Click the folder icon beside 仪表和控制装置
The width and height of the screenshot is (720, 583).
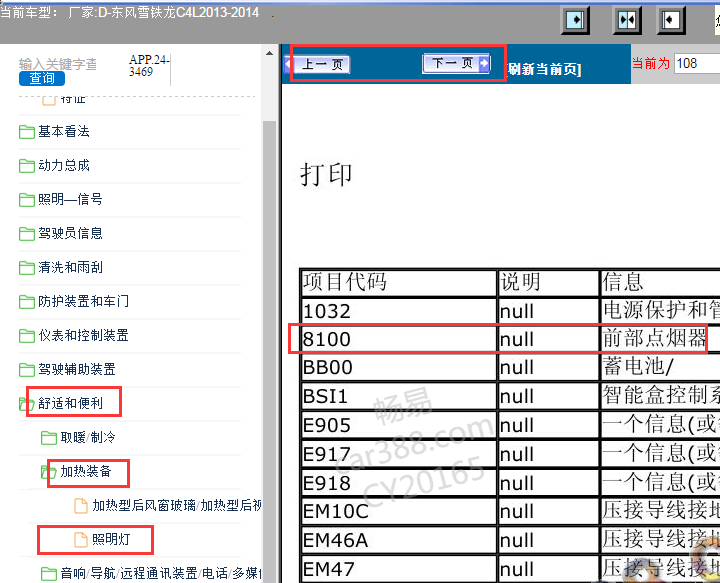(x=27, y=336)
